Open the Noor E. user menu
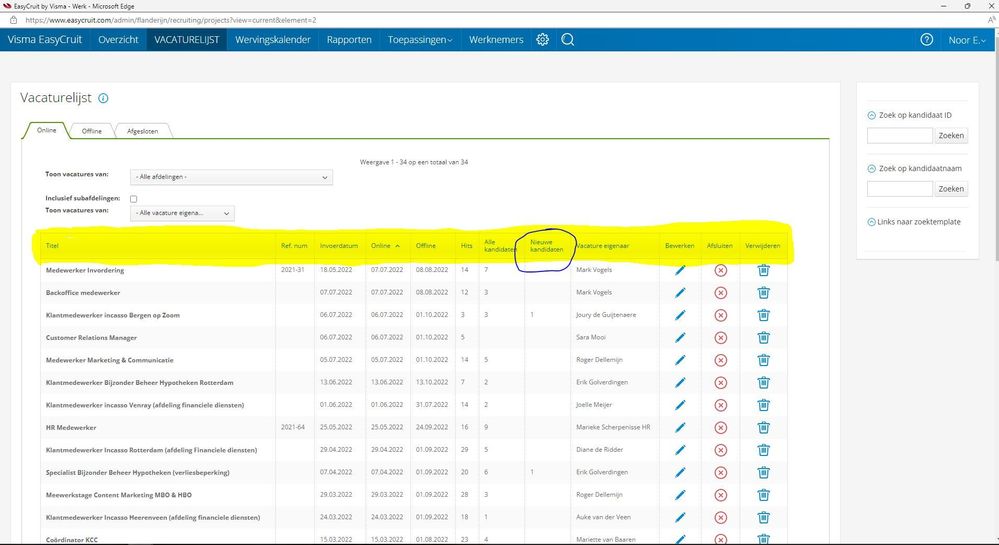Image resolution: width=999 pixels, height=545 pixels. click(967, 40)
